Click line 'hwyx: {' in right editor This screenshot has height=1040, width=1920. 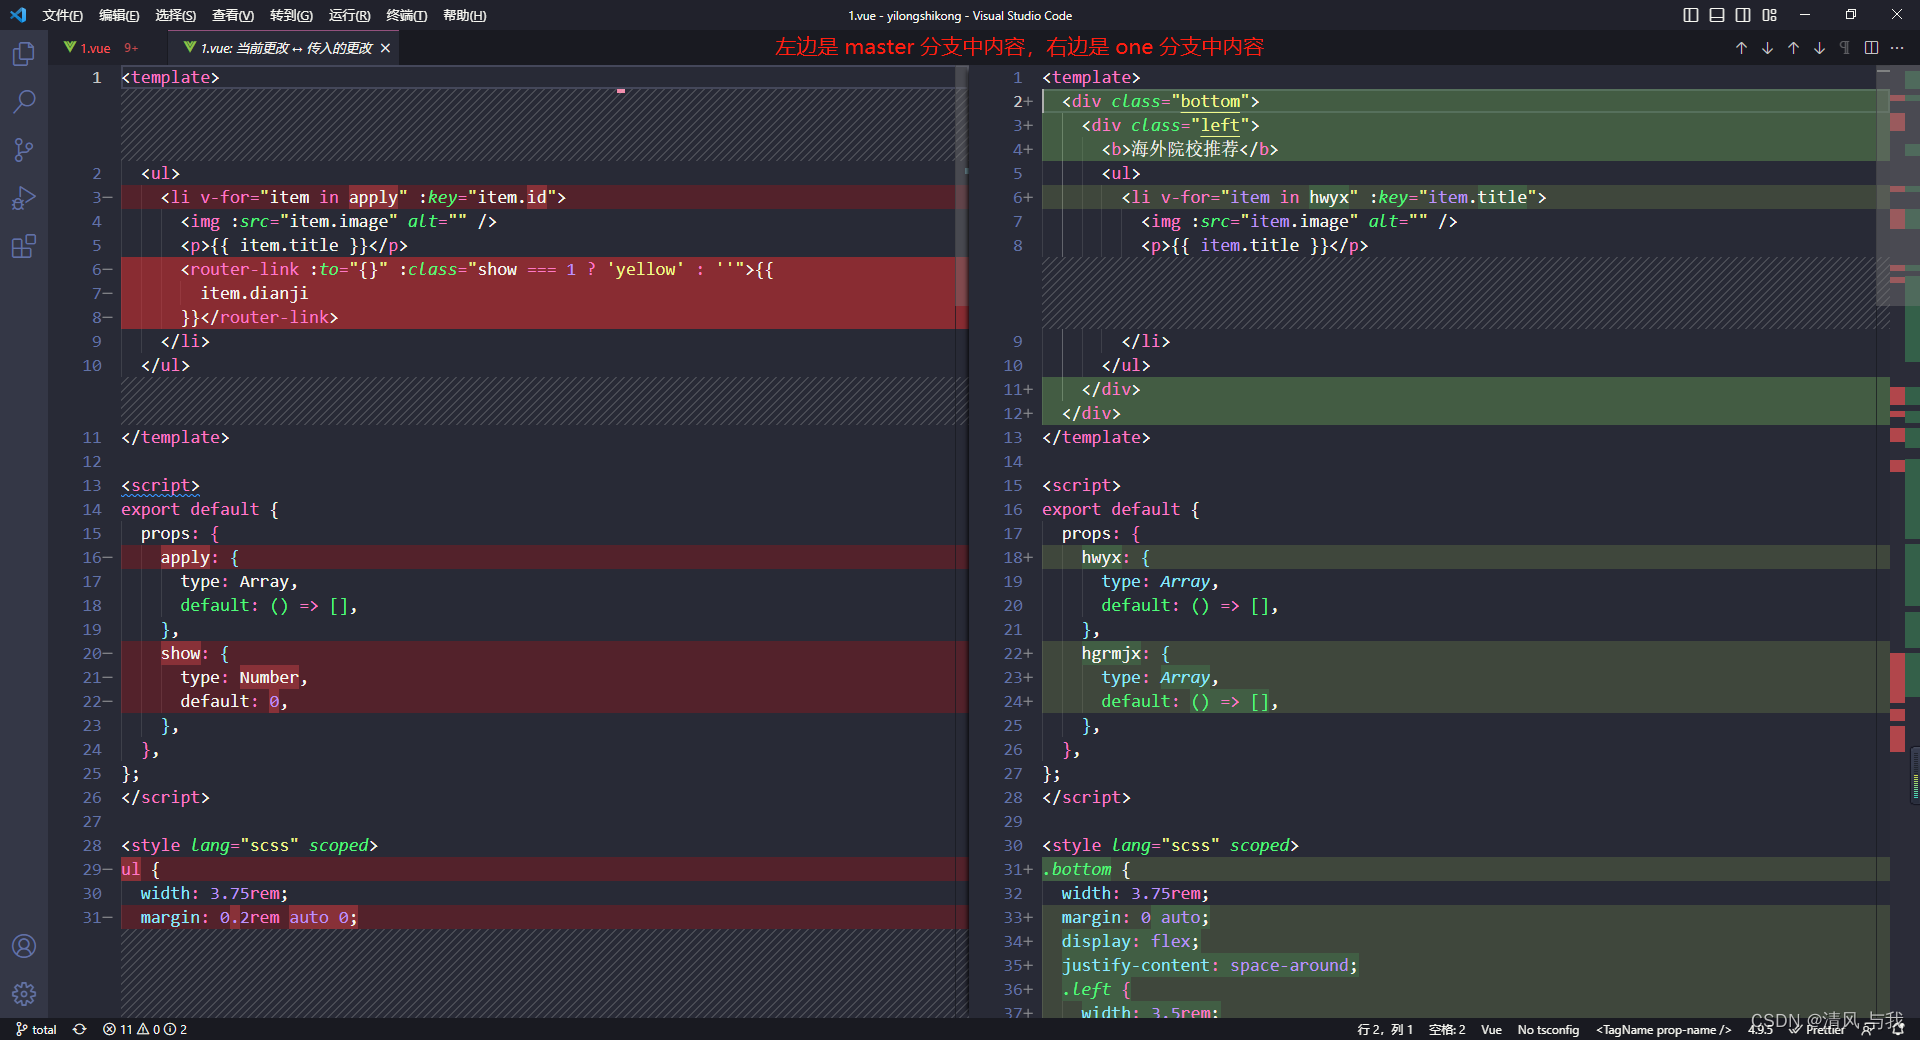(x=1466, y=557)
